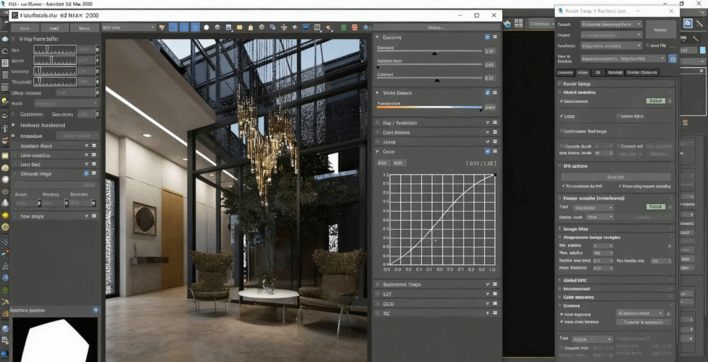
Task: Switch to the Render Elements tab
Action: click(x=642, y=73)
